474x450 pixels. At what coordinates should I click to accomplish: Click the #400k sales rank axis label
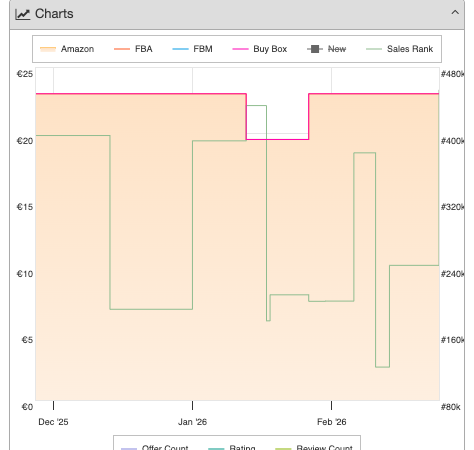coord(453,141)
